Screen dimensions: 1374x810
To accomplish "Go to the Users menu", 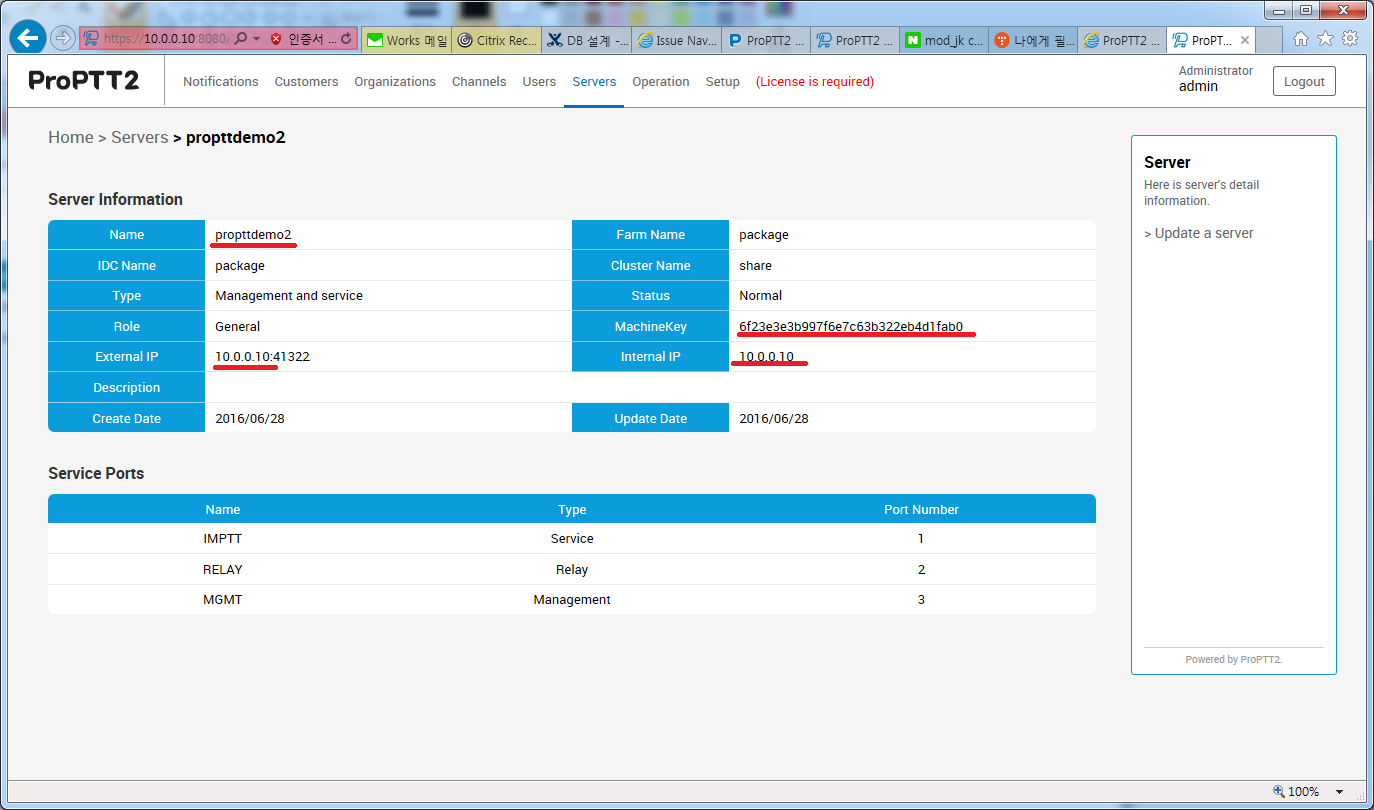I will [x=539, y=82].
